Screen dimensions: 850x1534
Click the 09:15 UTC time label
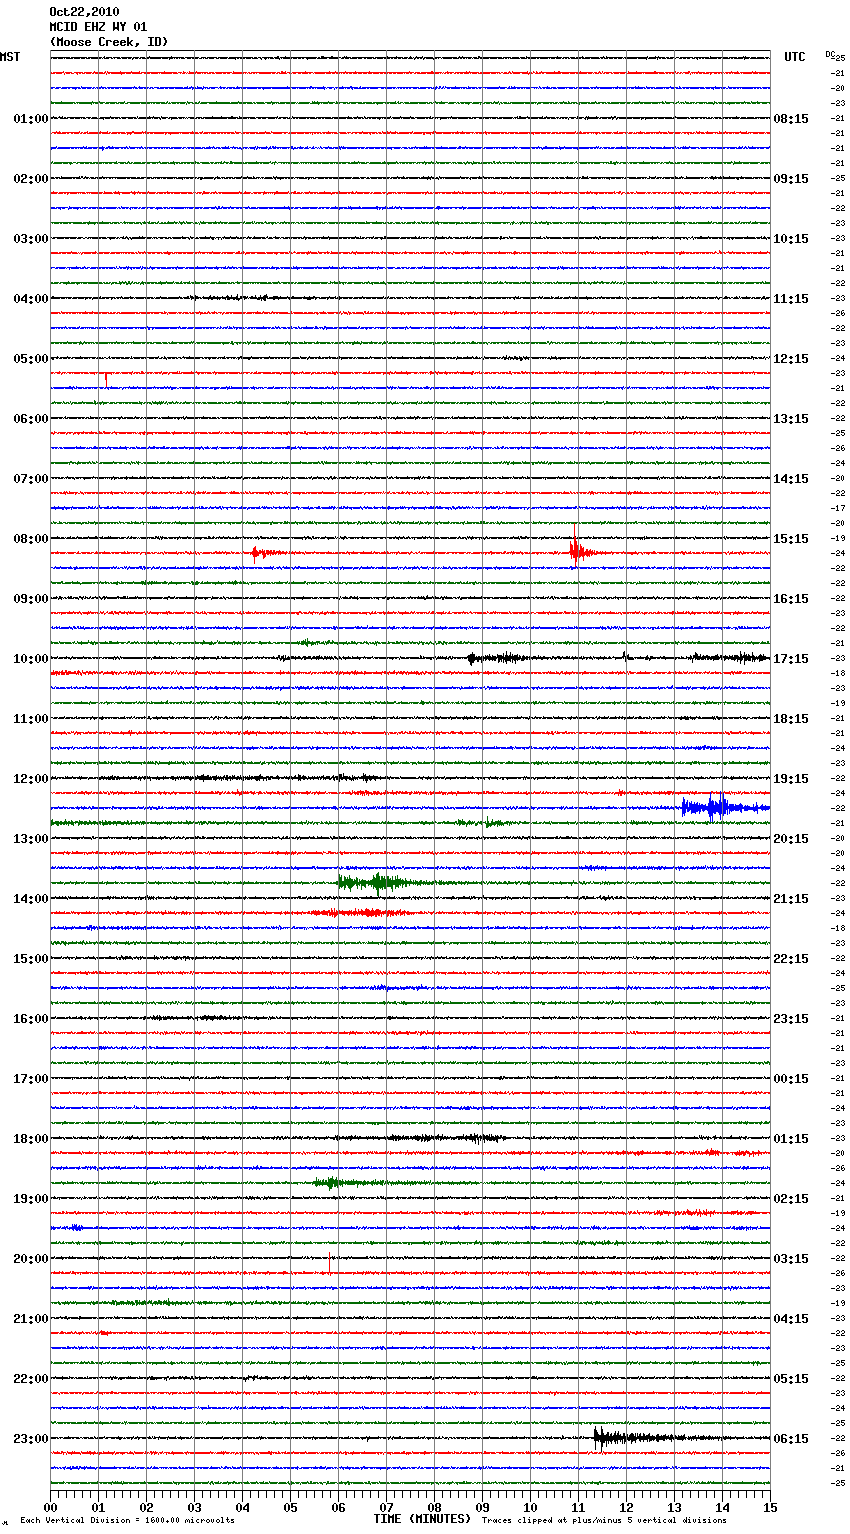click(x=791, y=179)
